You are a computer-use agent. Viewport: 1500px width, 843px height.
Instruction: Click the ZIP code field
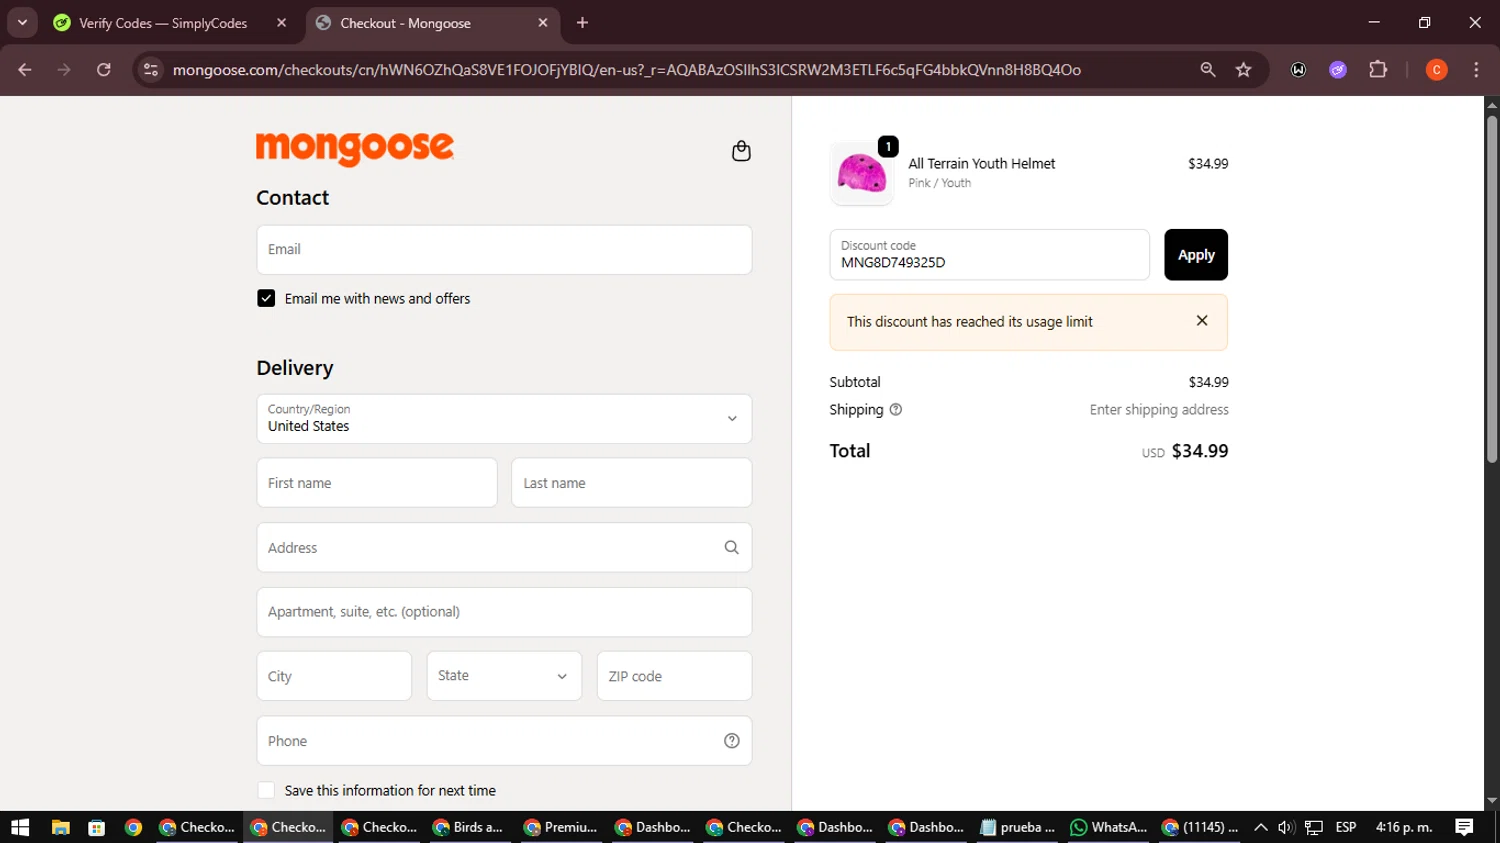(674, 676)
